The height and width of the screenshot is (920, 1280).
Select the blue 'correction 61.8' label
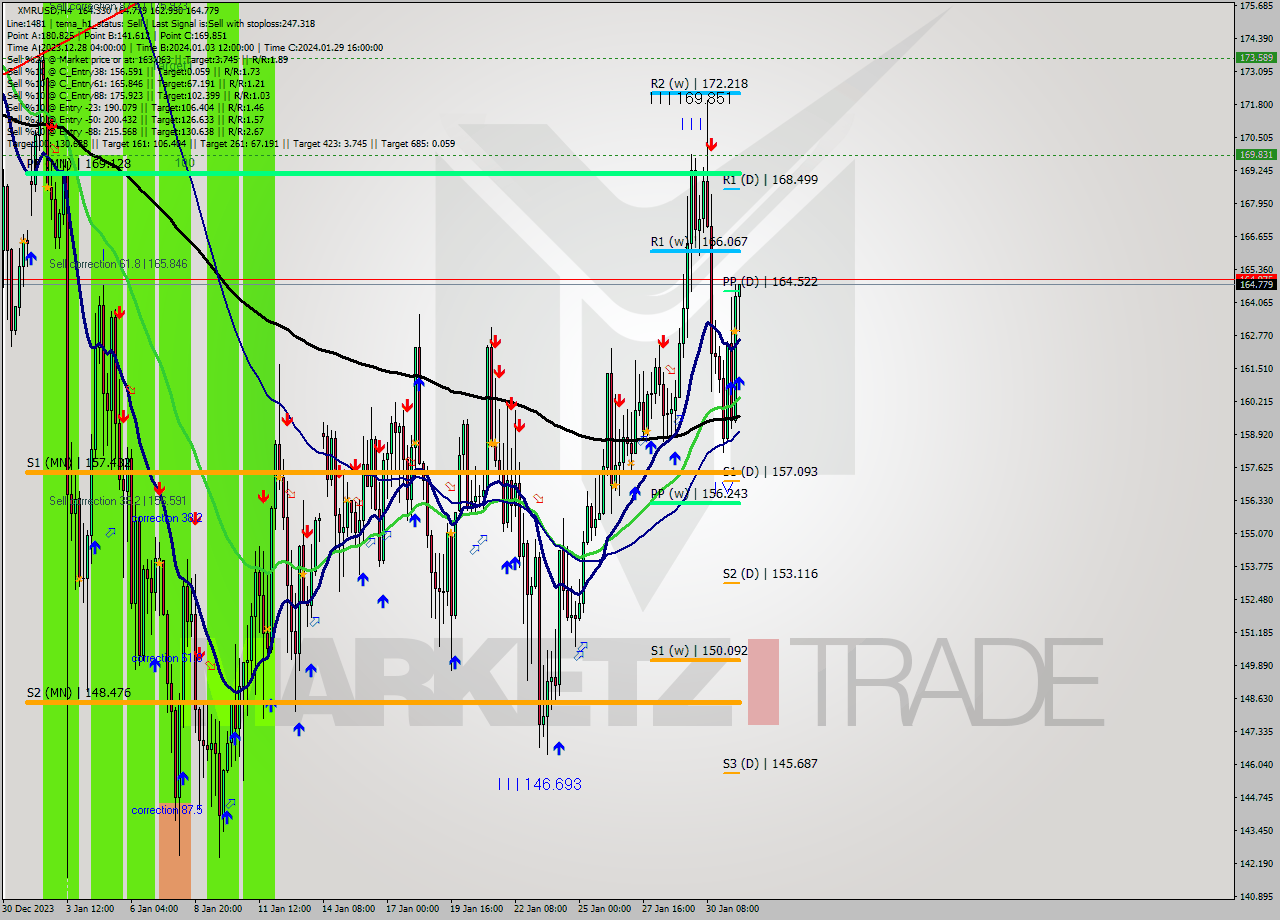167,658
